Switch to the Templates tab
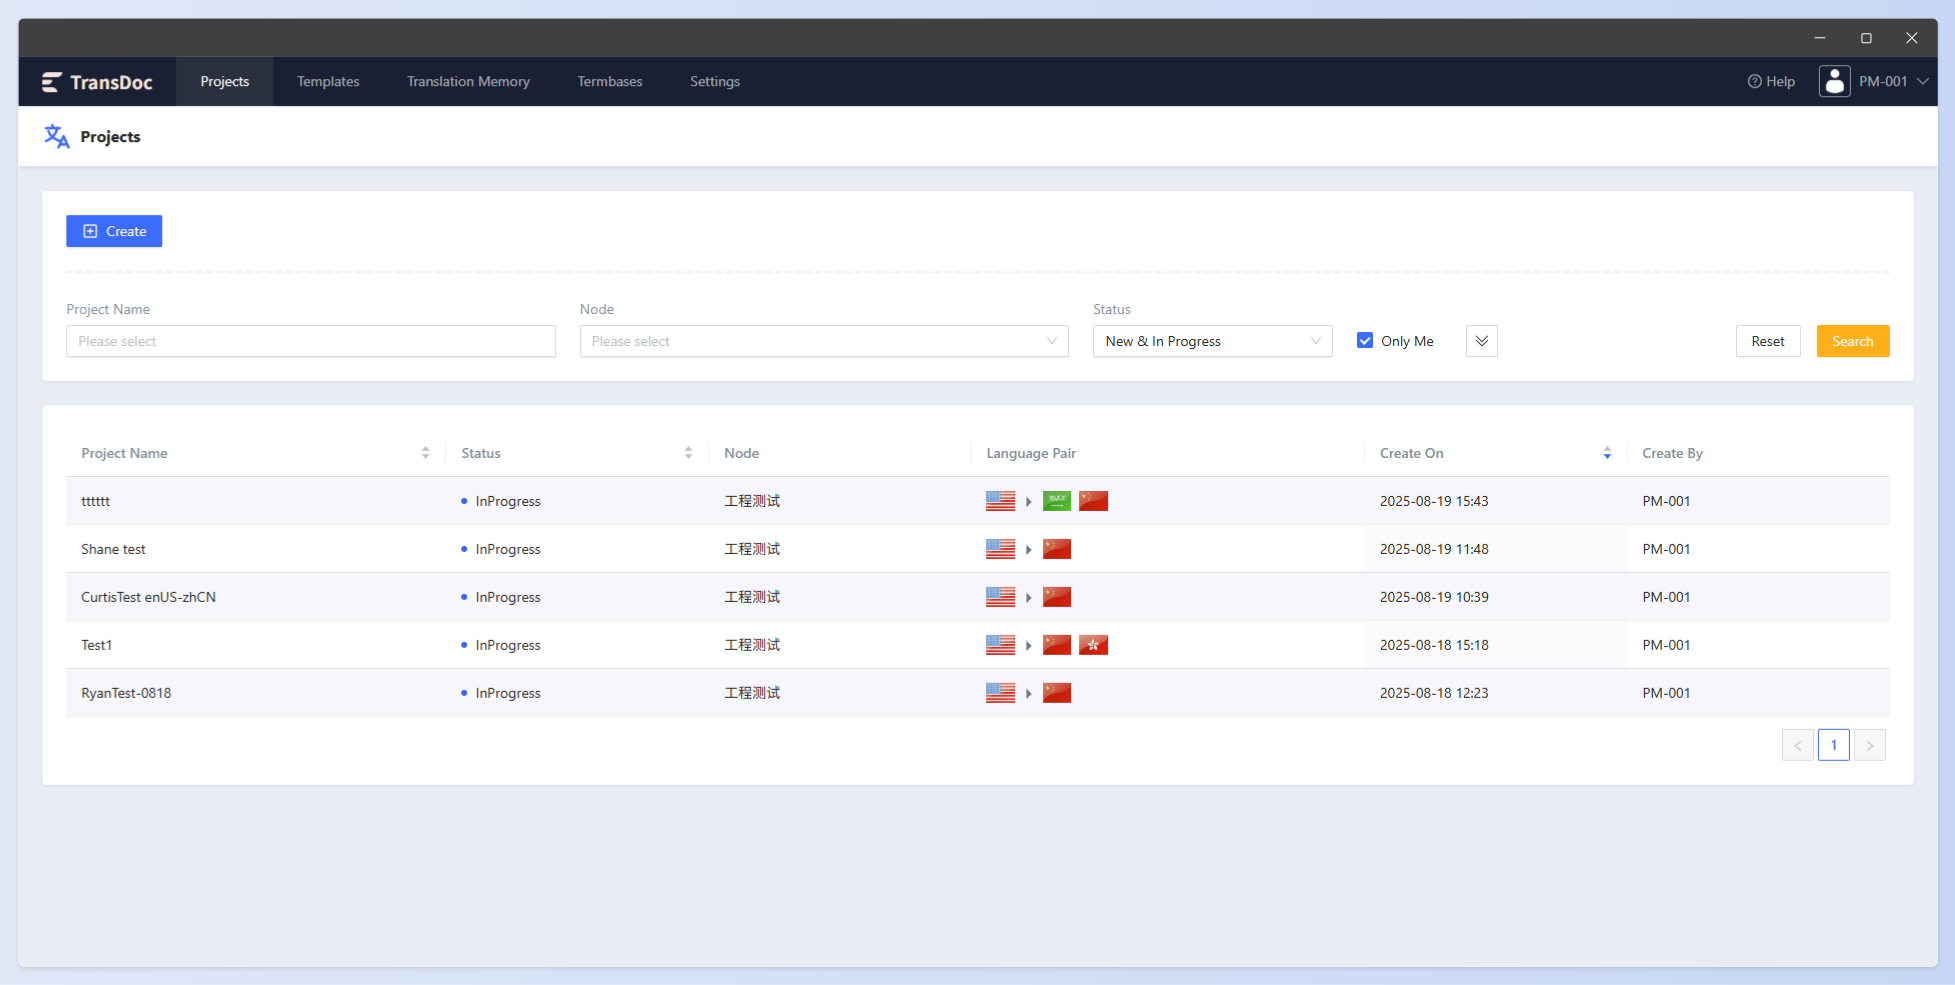The height and width of the screenshot is (985, 1955). click(x=328, y=82)
